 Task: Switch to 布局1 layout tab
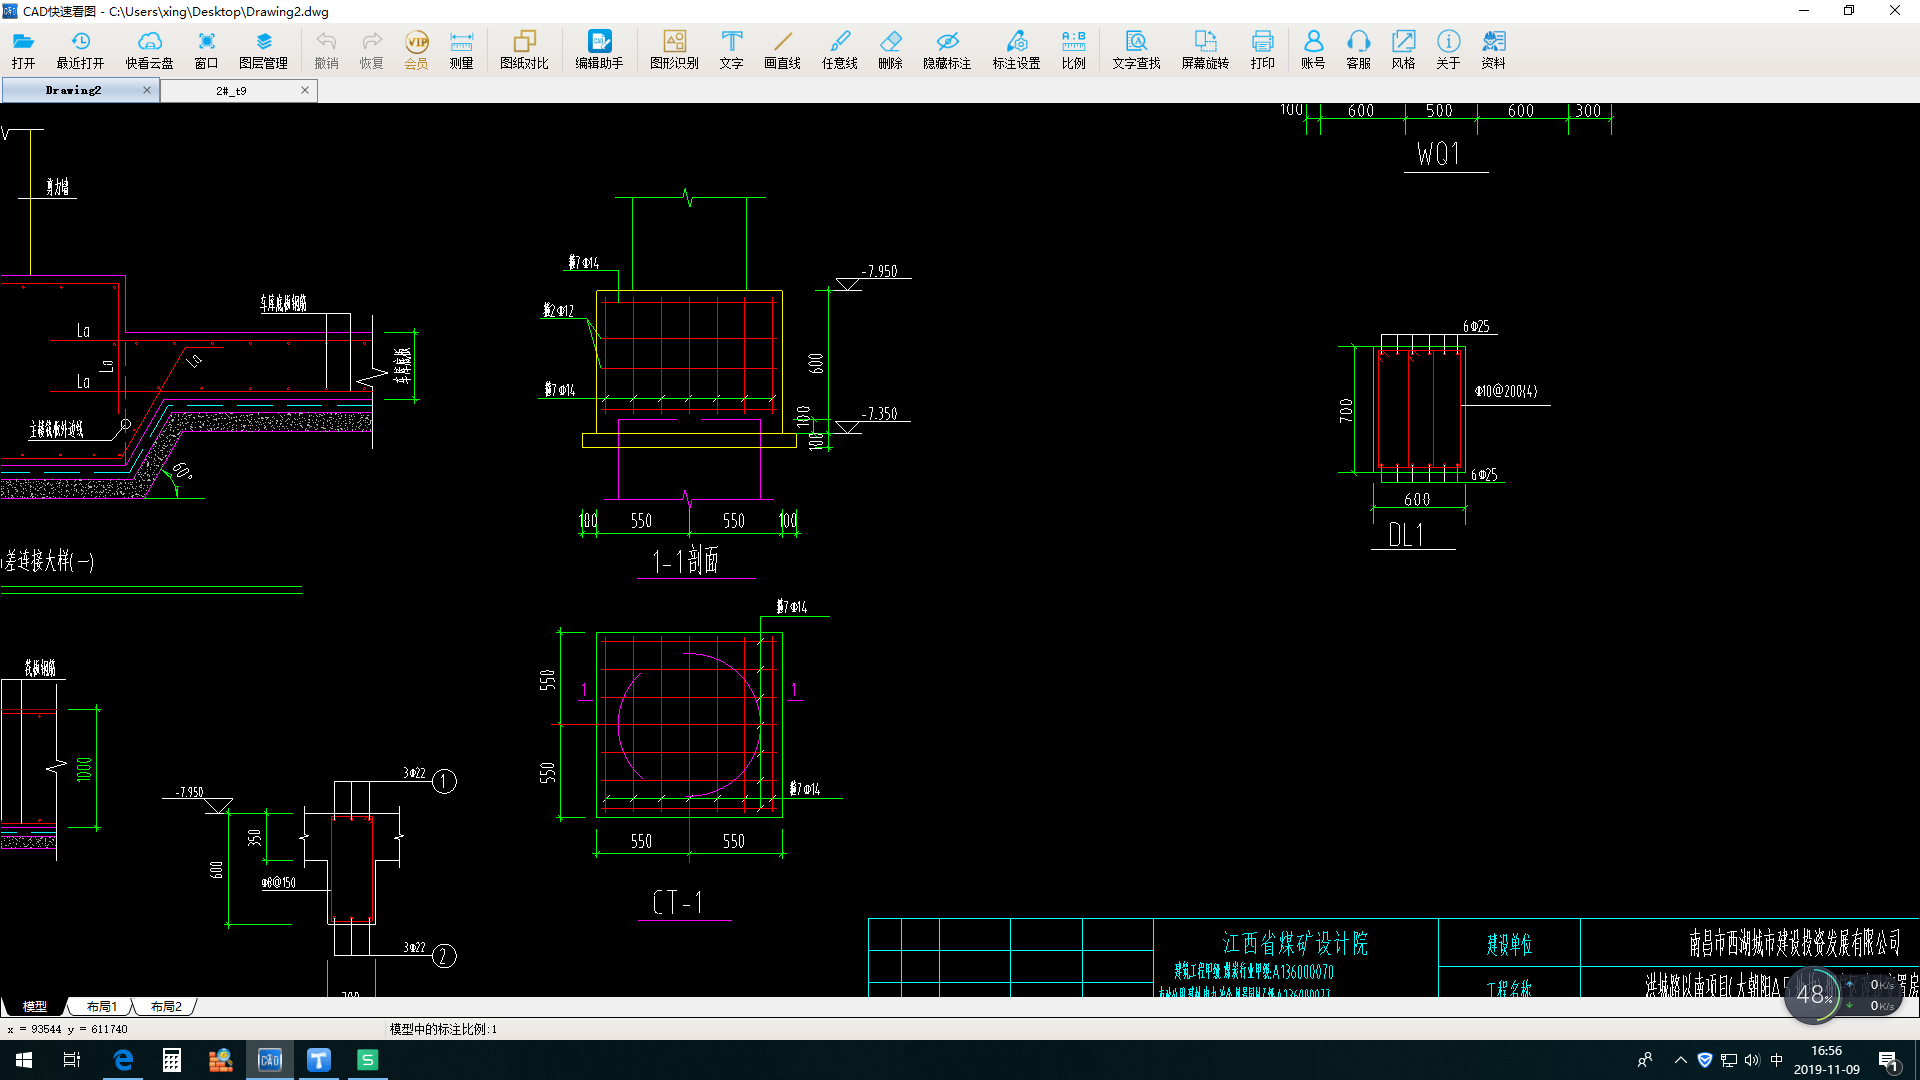pos(101,1006)
